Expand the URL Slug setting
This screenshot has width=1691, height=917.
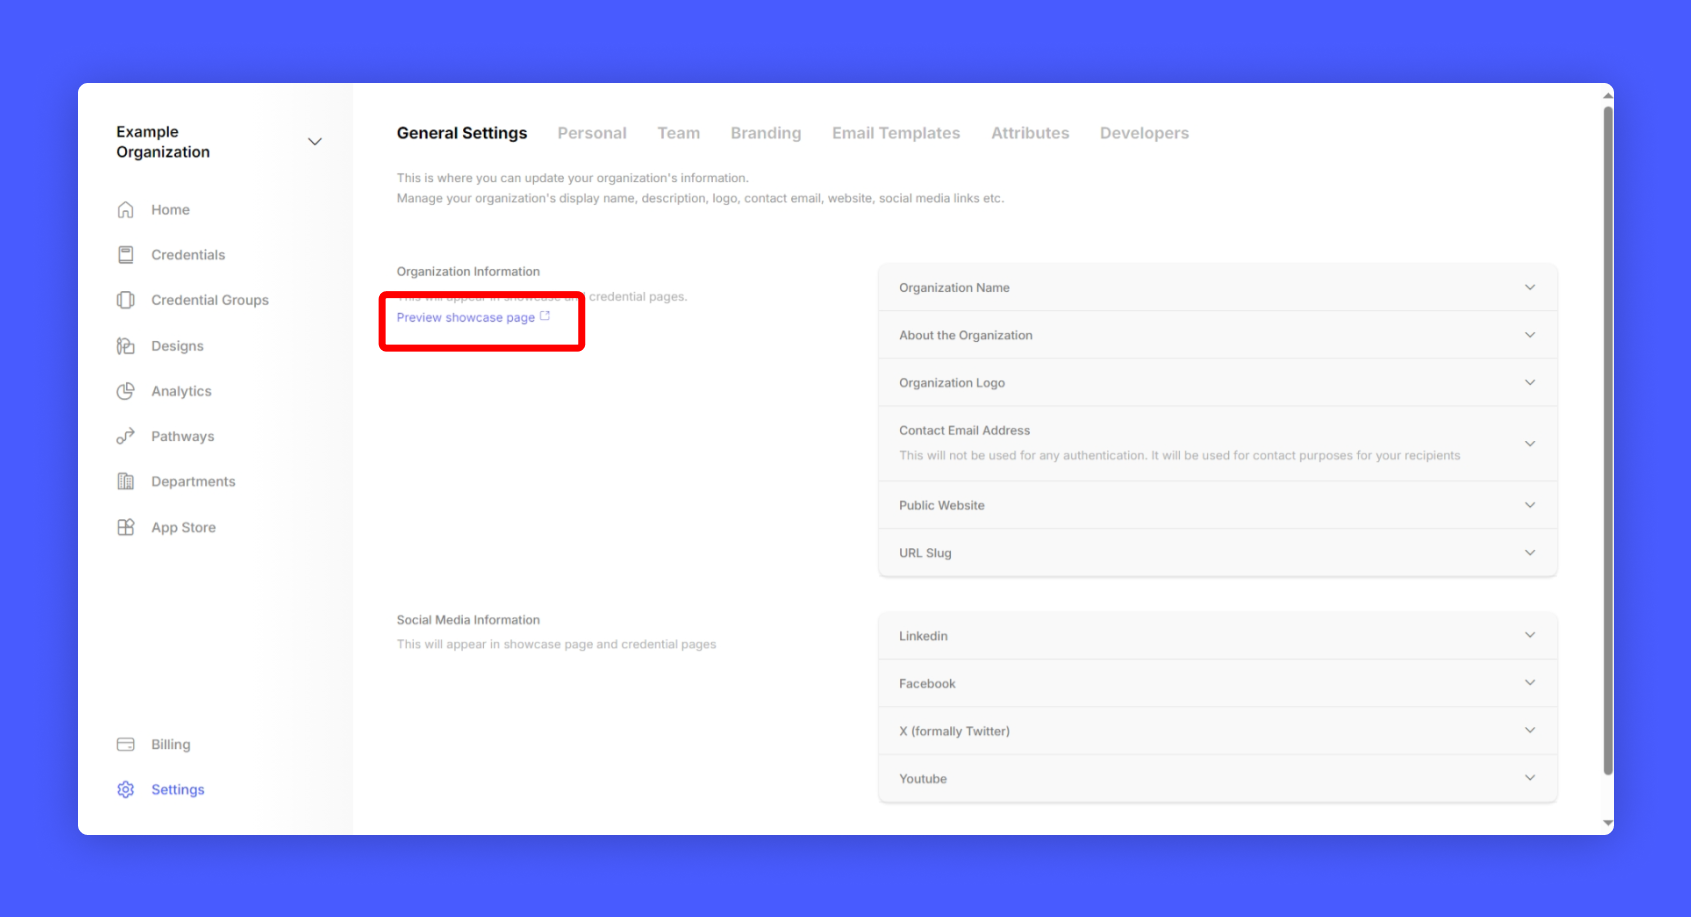[1529, 553]
